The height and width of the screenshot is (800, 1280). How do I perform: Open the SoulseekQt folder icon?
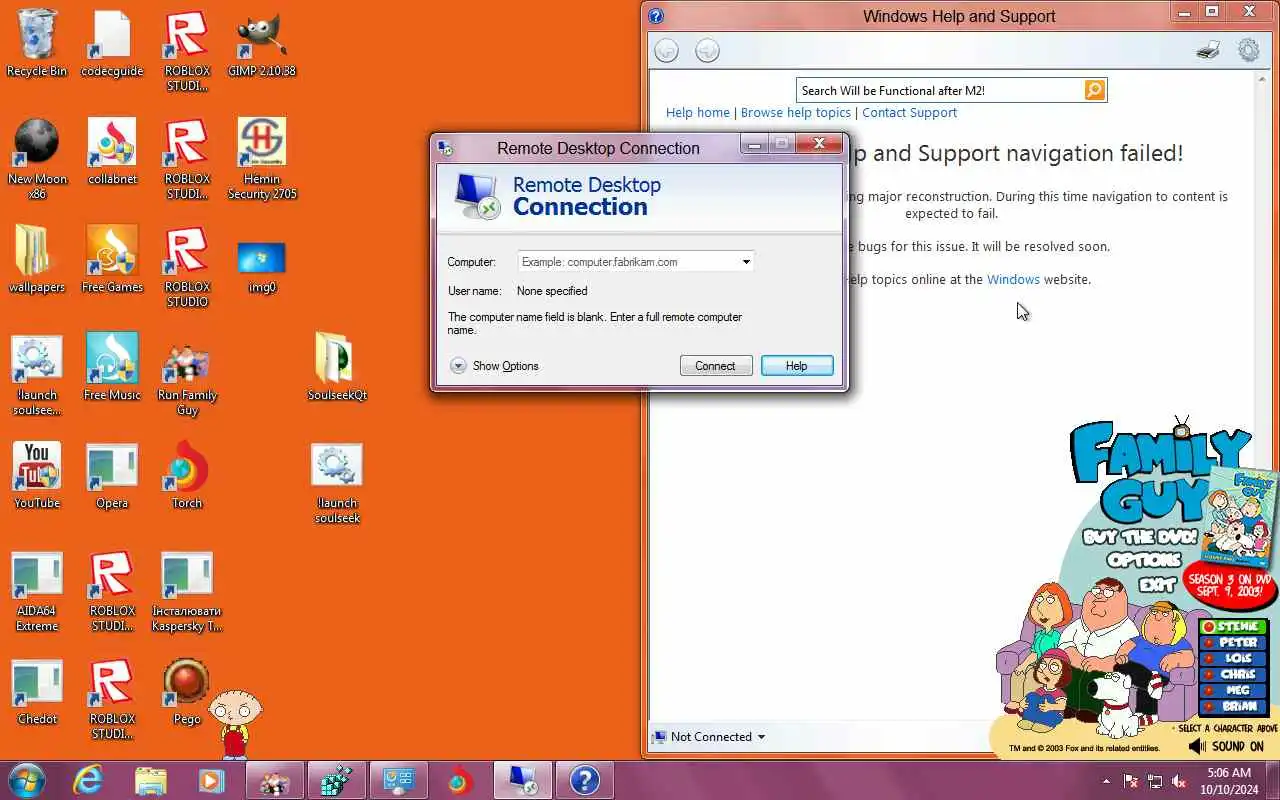pyautogui.click(x=337, y=366)
